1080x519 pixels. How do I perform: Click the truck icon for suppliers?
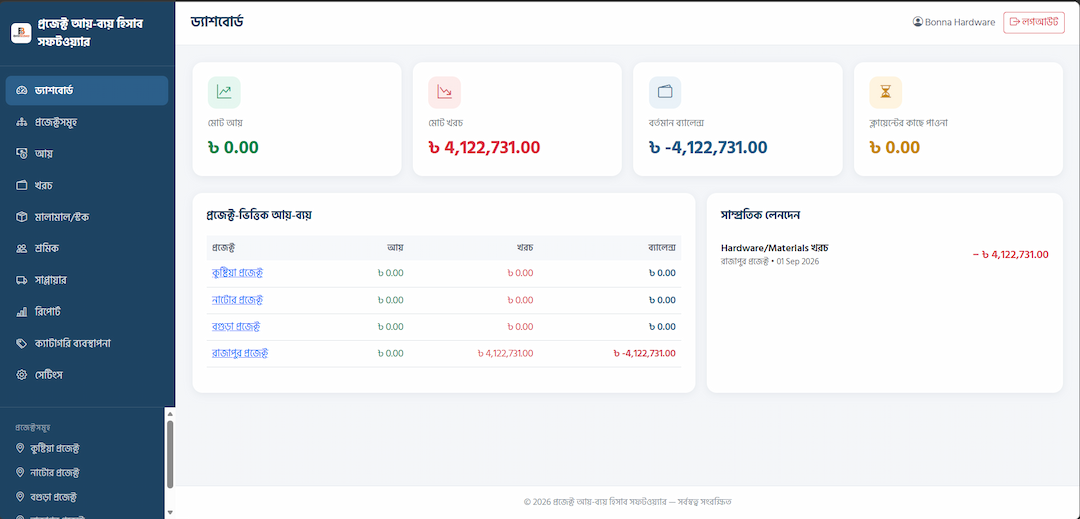(x=21, y=280)
